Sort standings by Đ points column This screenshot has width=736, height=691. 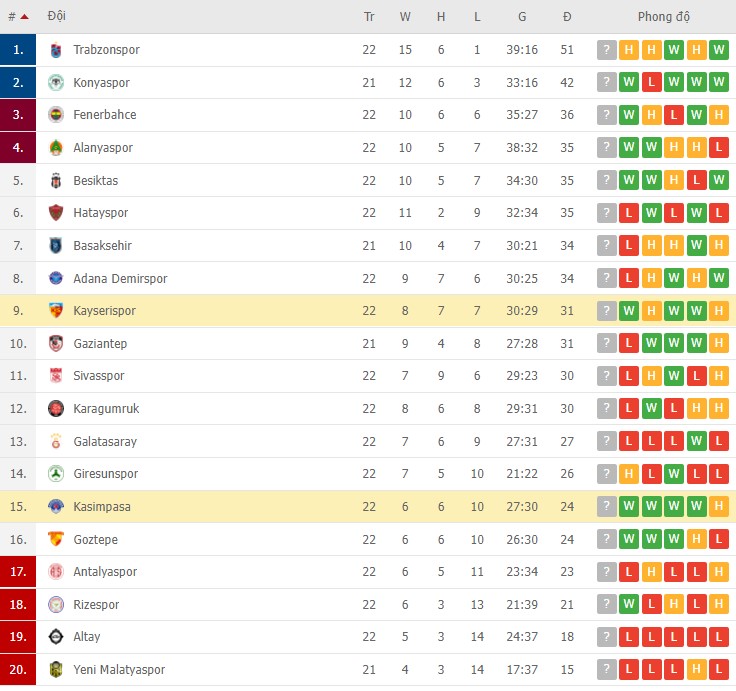567,17
